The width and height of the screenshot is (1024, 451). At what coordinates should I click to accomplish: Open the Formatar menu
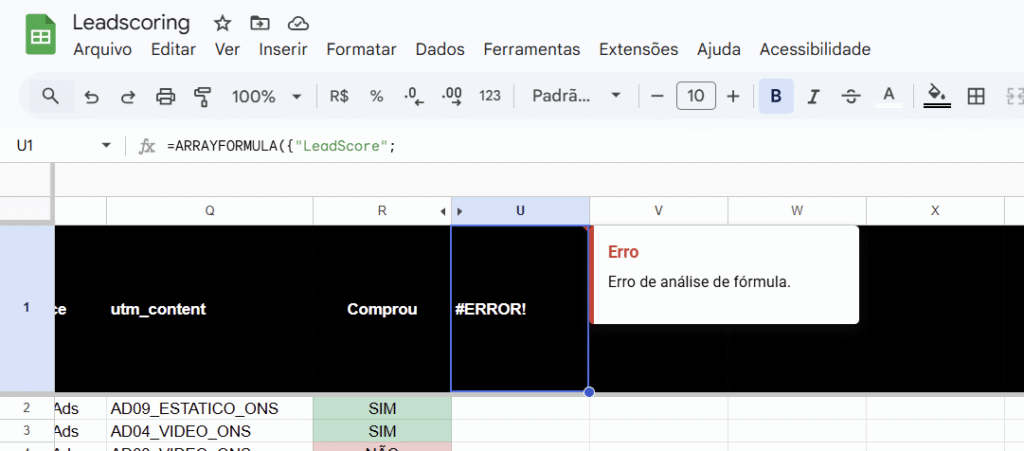(x=361, y=49)
